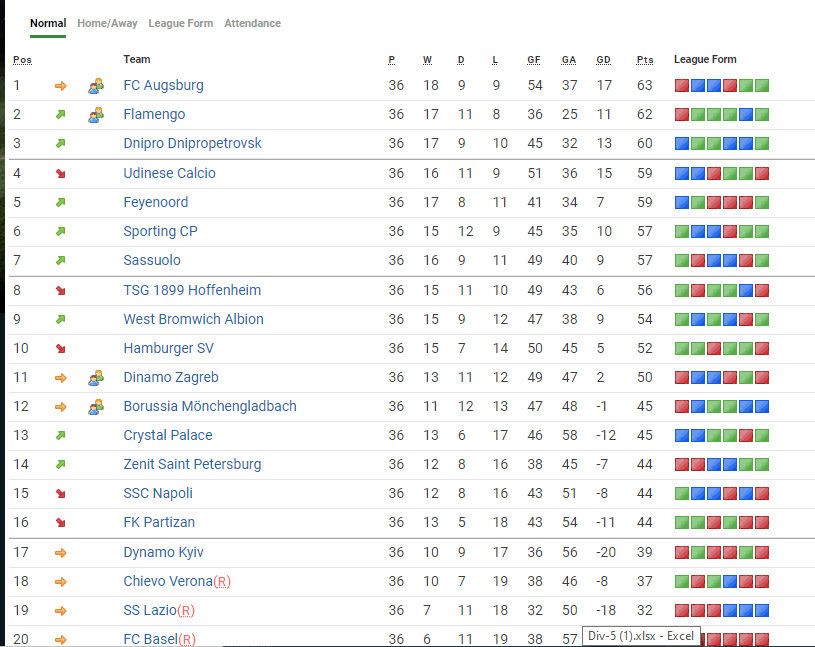The width and height of the screenshot is (815, 647).
Task: Open the Crystal Palace team page
Action: 167,436
